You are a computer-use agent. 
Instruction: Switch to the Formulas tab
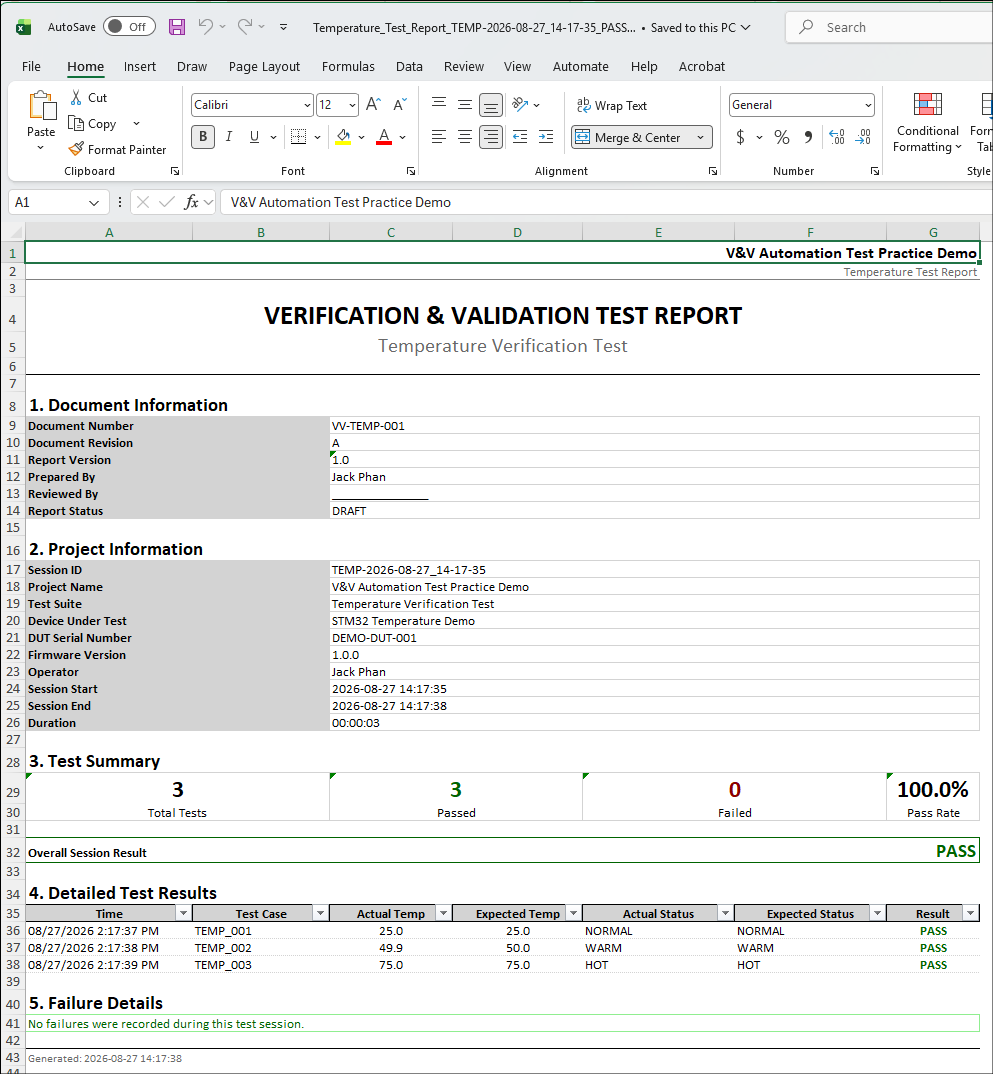click(348, 66)
